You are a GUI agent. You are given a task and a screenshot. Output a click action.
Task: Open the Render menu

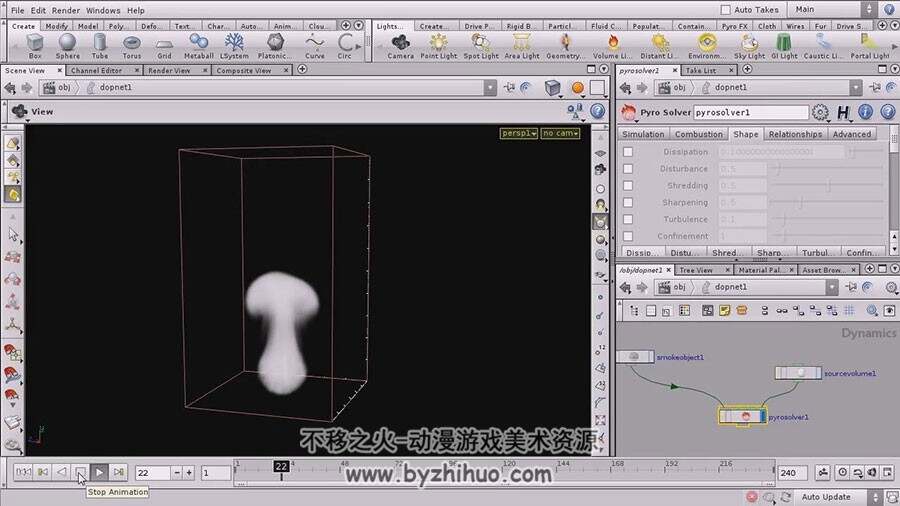tap(66, 10)
